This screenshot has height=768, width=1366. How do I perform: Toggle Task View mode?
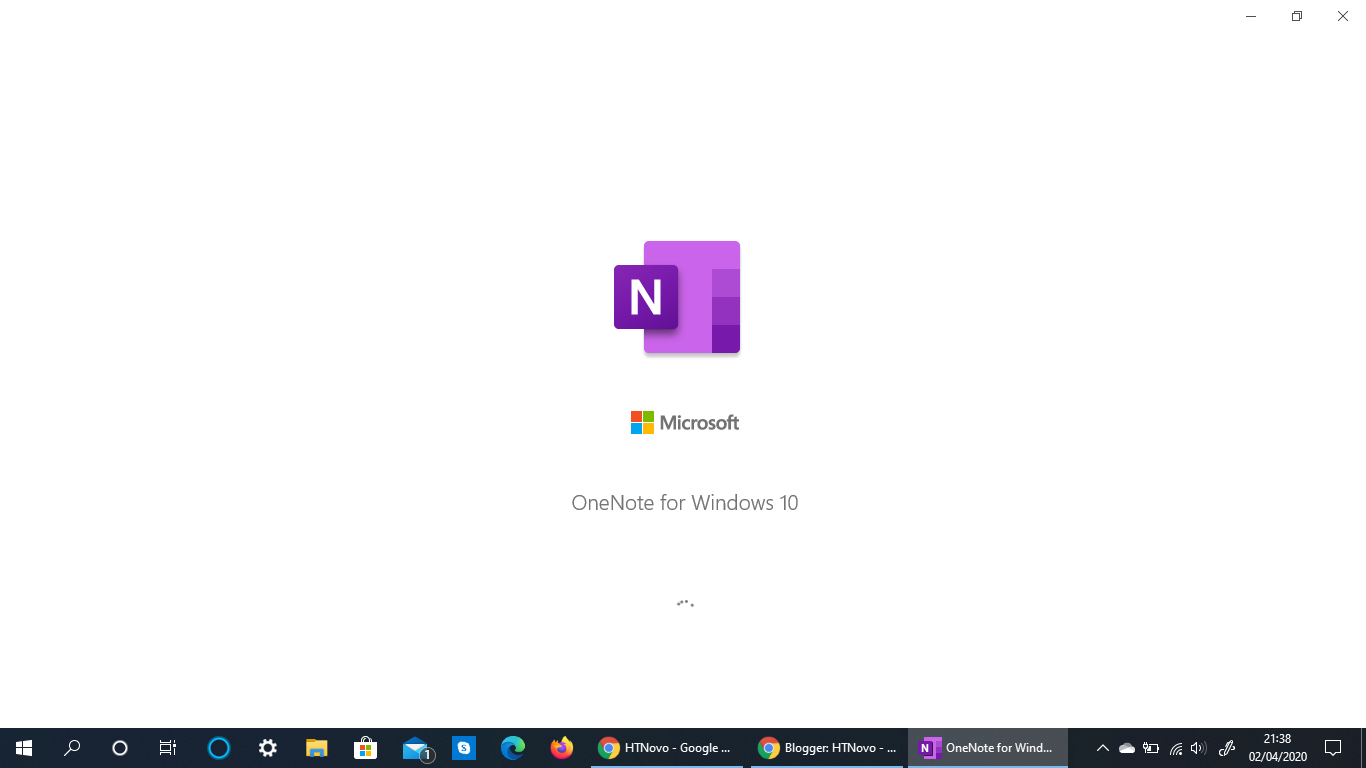click(x=168, y=747)
